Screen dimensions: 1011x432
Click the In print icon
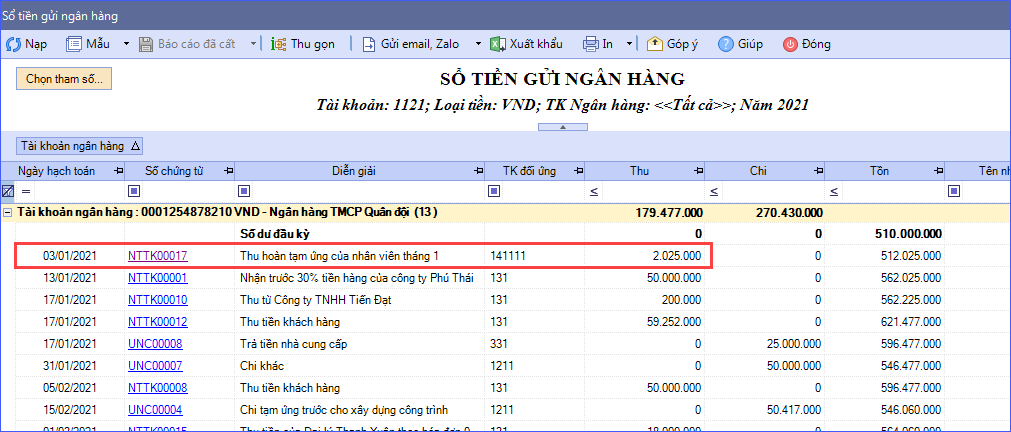592,44
